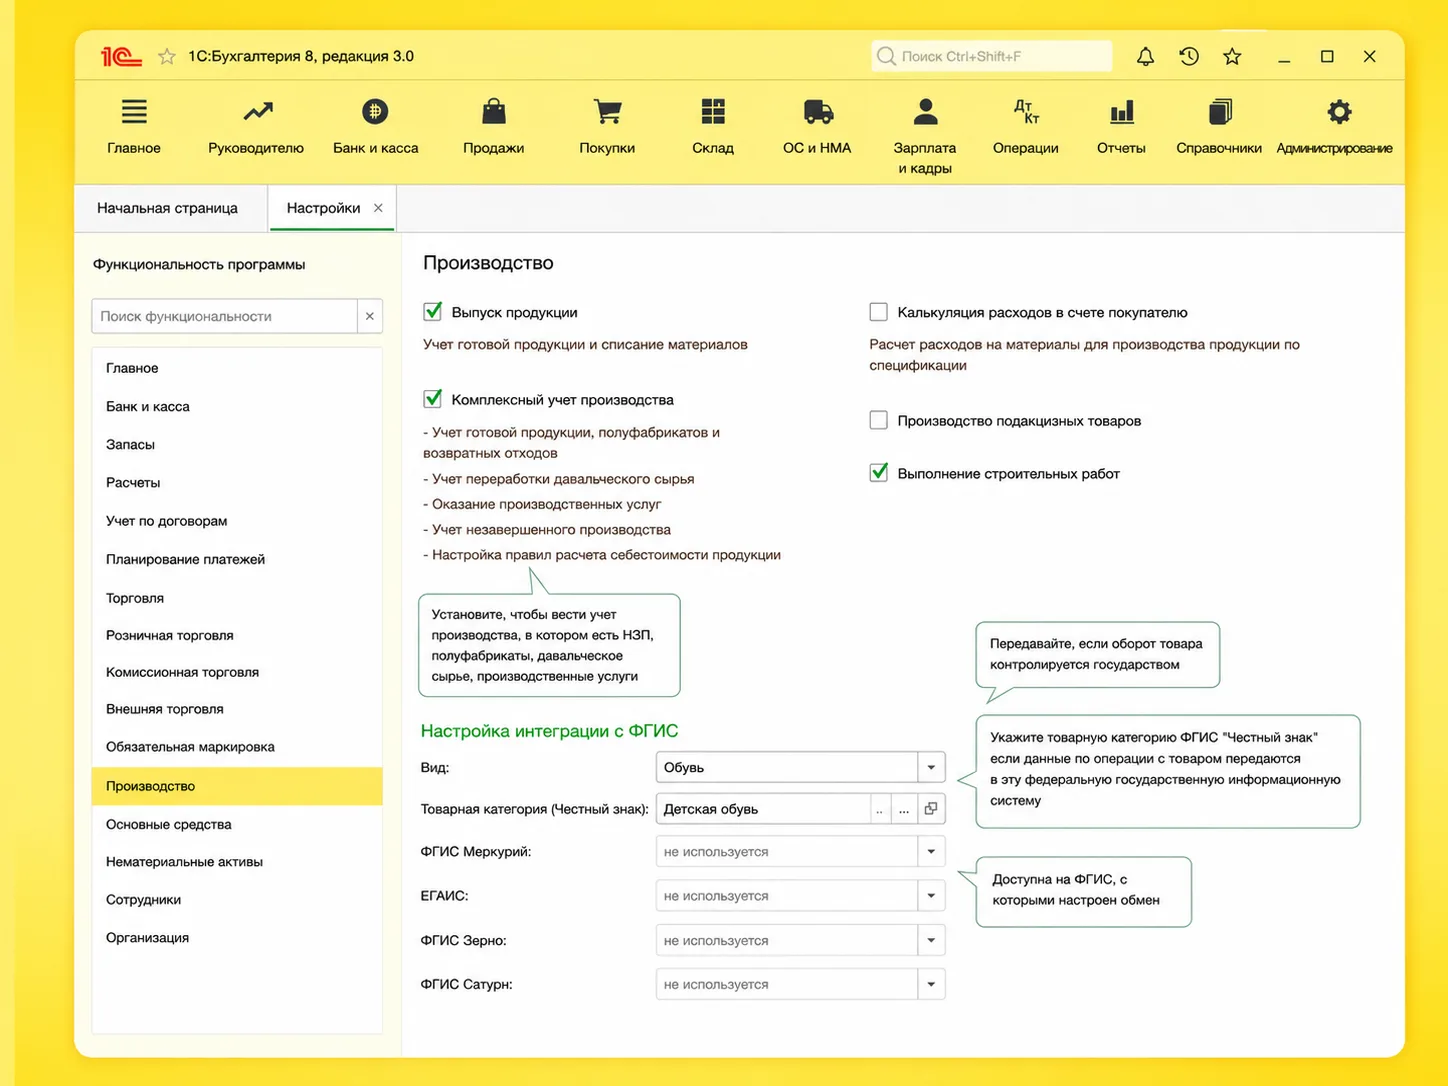This screenshot has height=1086, width=1448.
Task: Select Нематериальные активы list item
Action: 237,861
